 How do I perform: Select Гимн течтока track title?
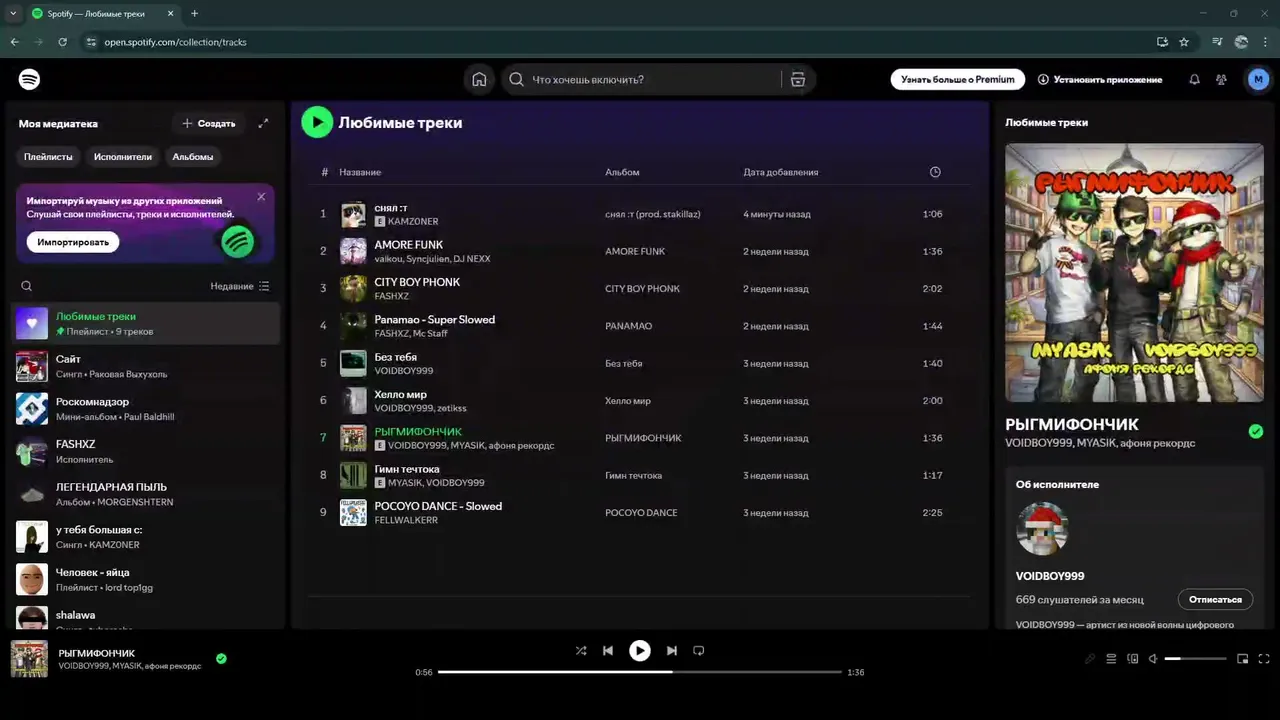click(406, 469)
